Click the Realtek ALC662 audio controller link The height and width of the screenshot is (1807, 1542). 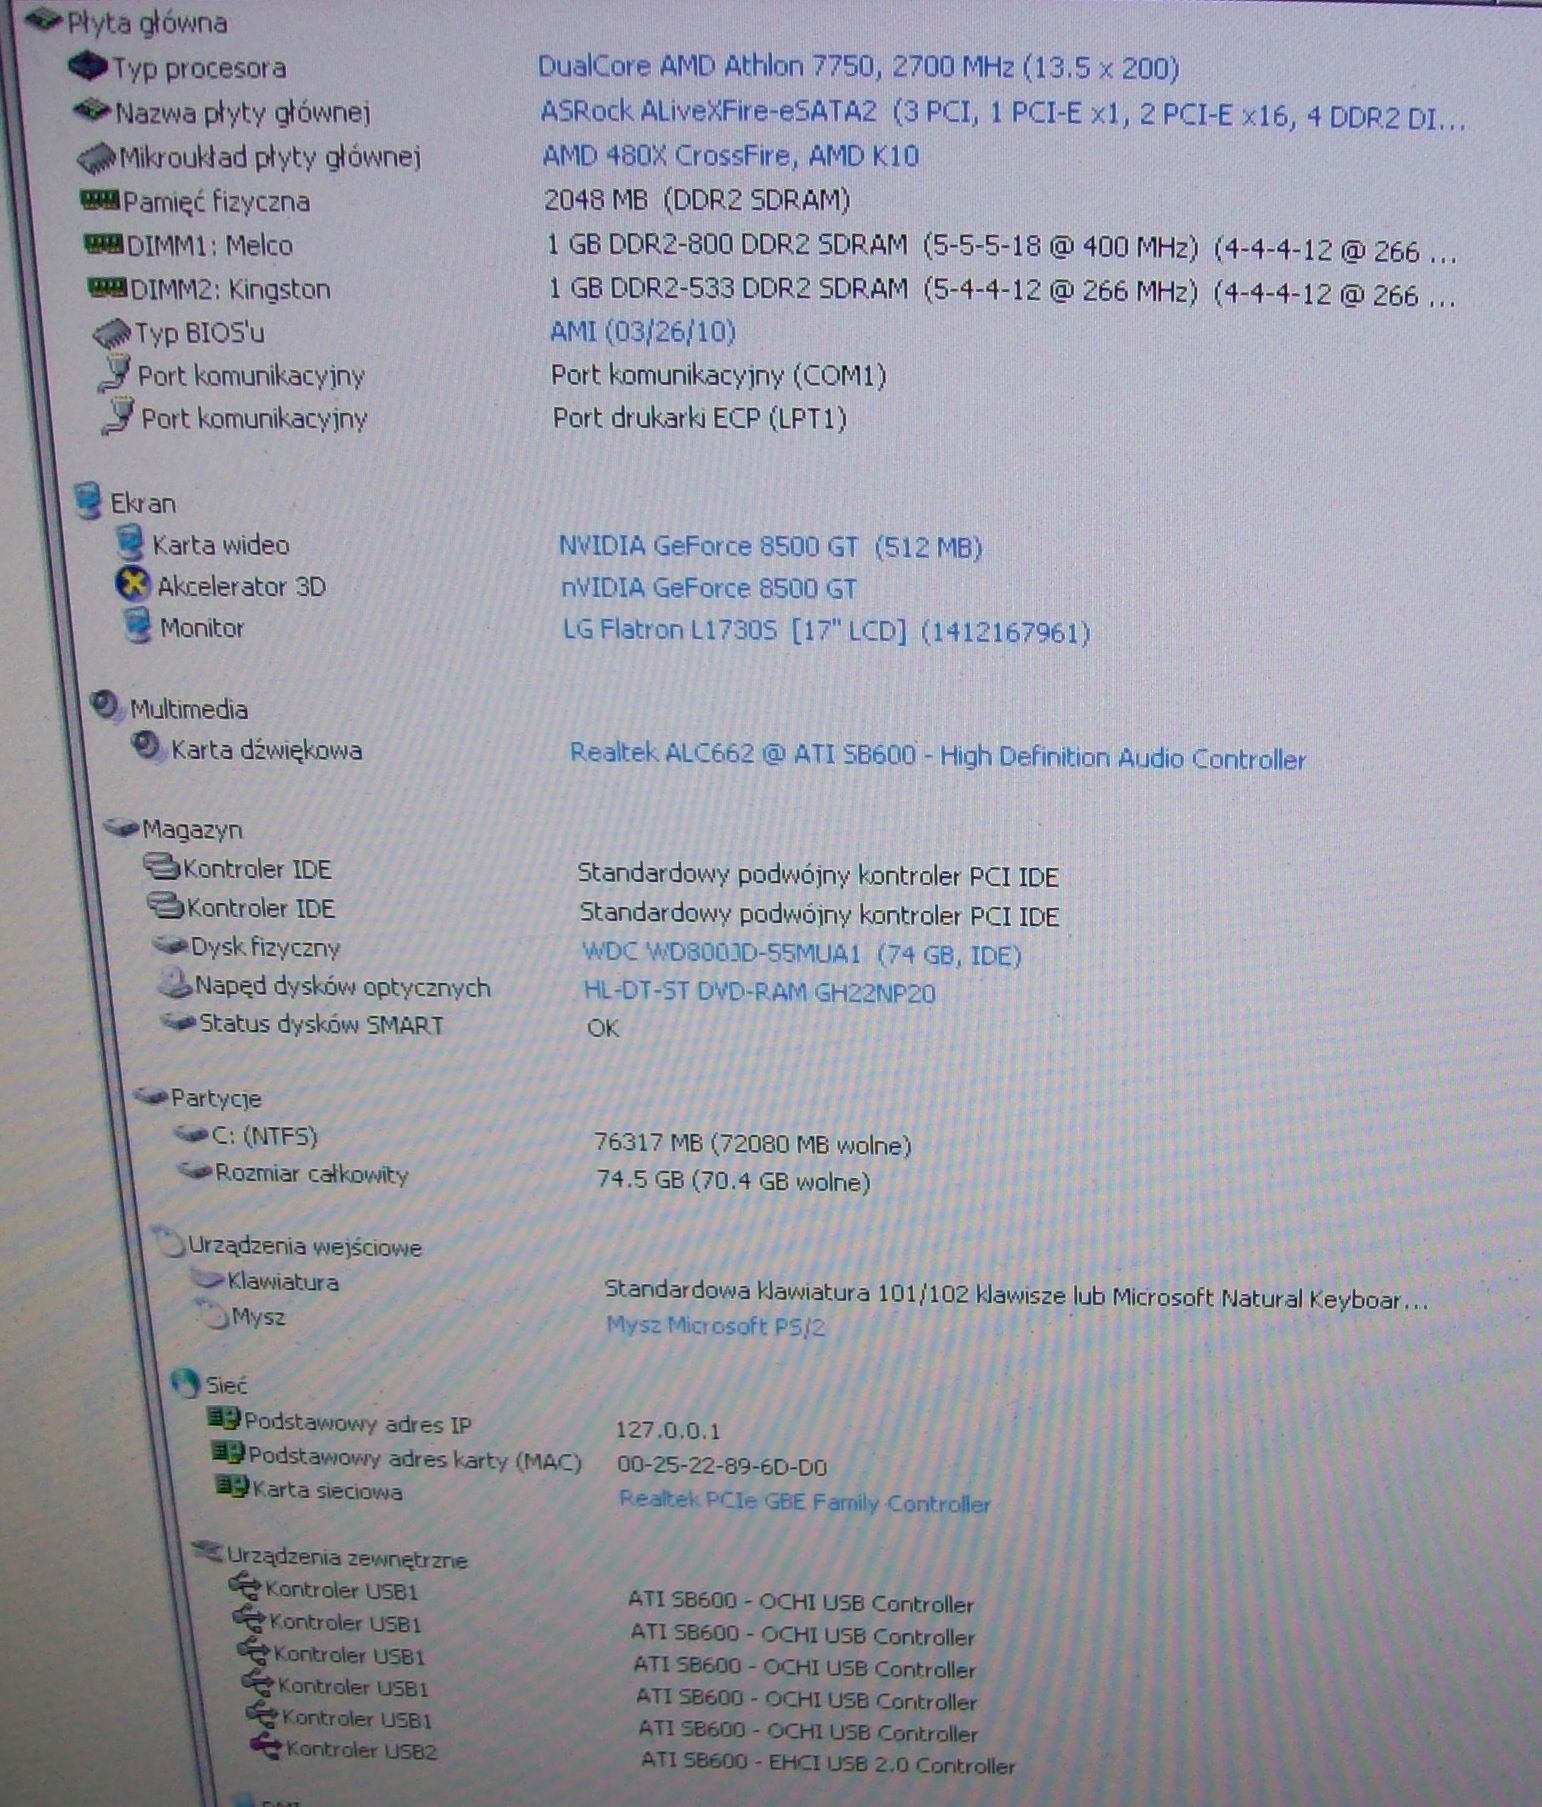[x=937, y=757]
